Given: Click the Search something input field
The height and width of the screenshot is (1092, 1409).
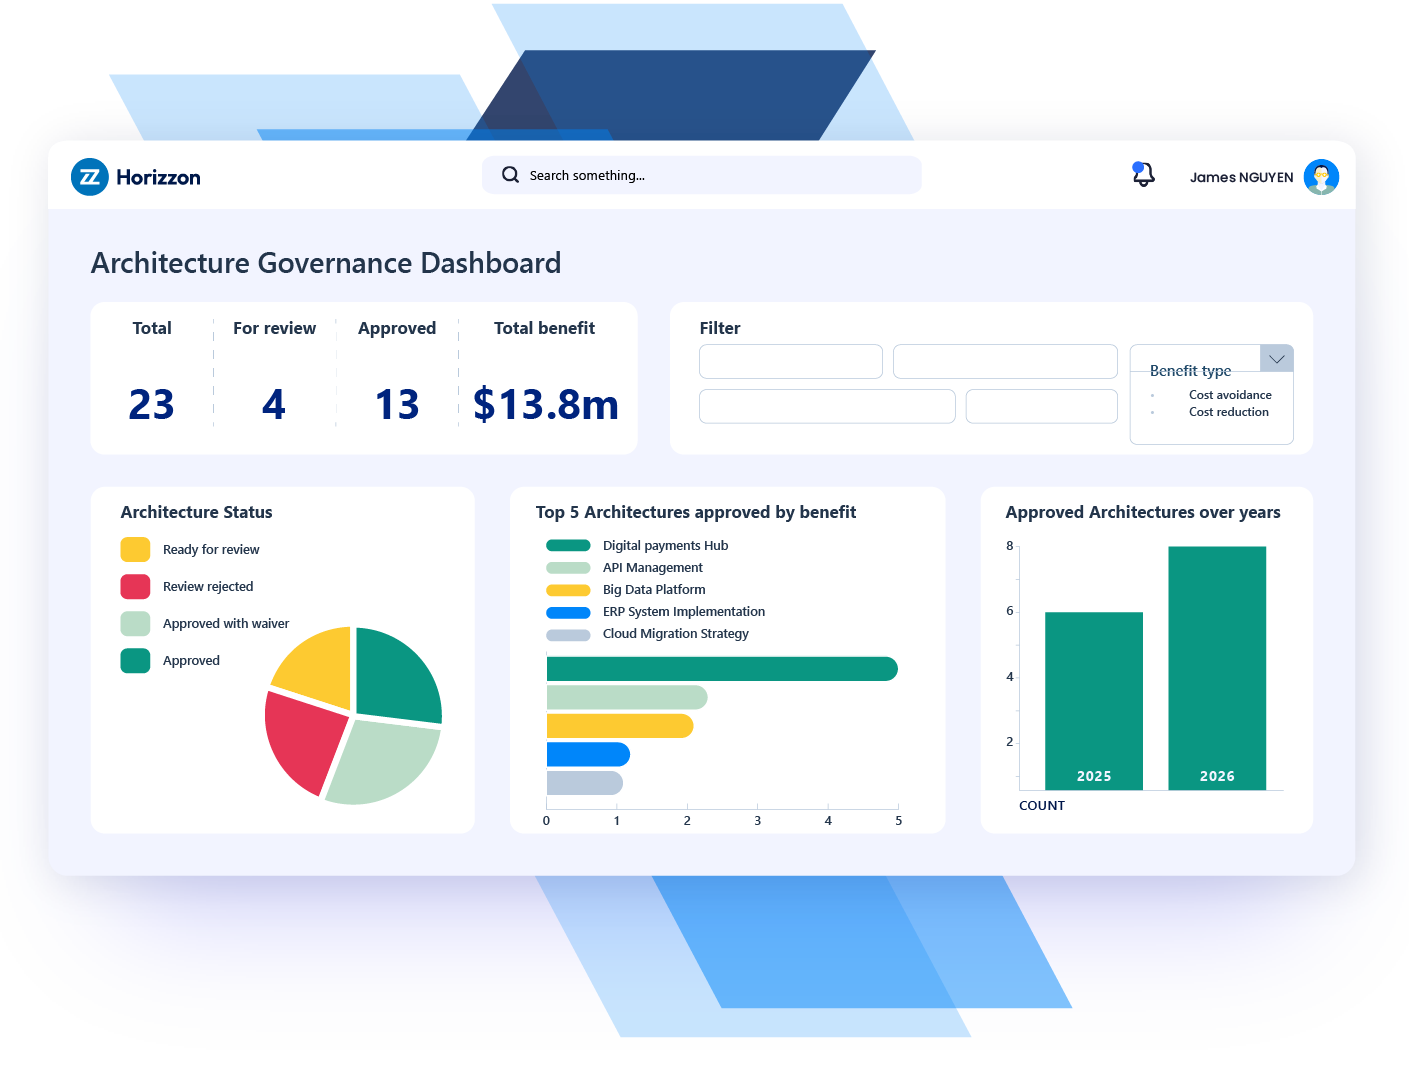Looking at the screenshot, I should (700, 174).
